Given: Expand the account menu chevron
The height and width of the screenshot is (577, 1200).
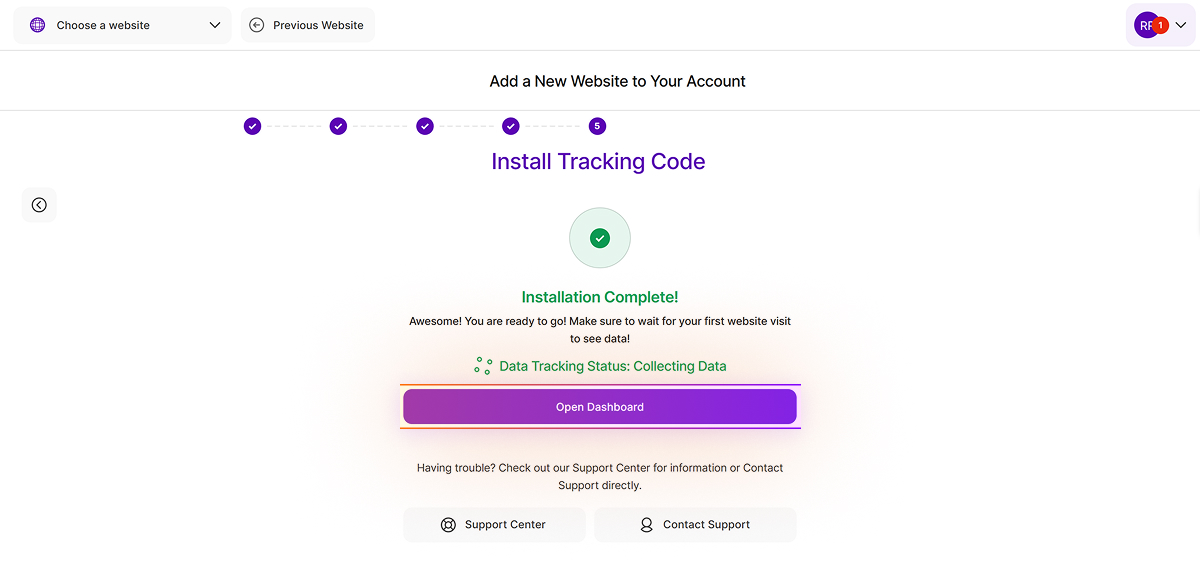Looking at the screenshot, I should click(1181, 25).
